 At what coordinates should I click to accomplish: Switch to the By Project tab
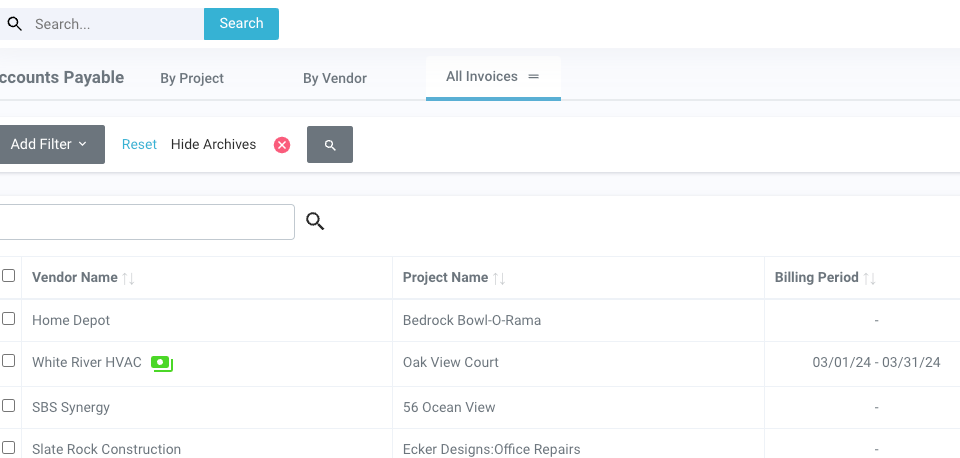click(x=192, y=78)
